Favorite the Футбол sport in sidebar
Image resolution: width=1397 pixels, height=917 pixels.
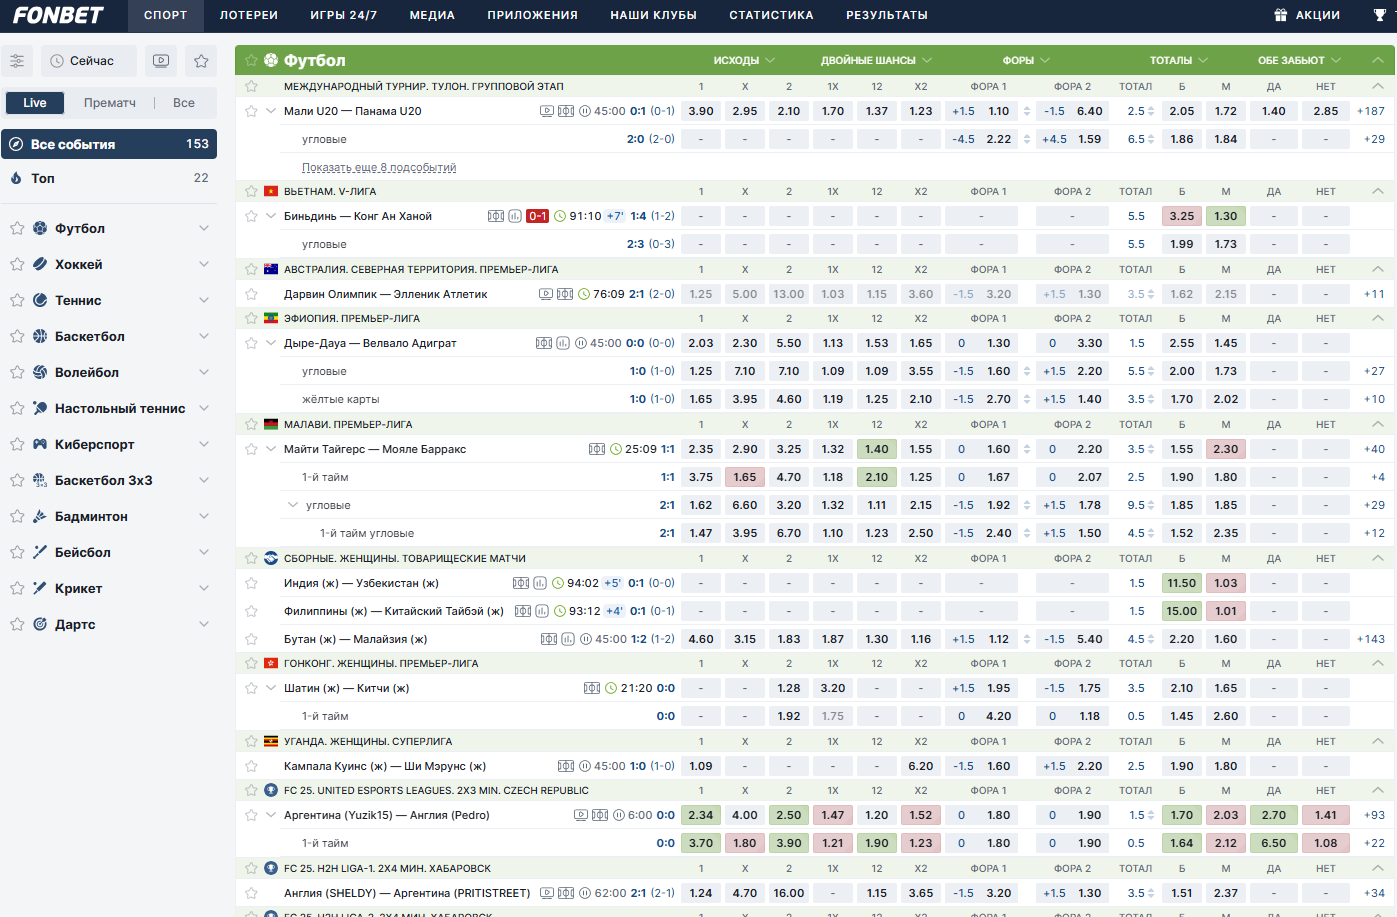click(x=17, y=228)
